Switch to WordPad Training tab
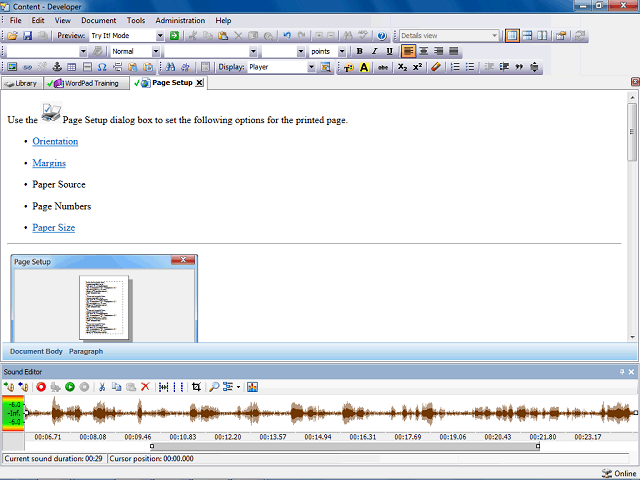The image size is (640, 480). [x=87, y=83]
